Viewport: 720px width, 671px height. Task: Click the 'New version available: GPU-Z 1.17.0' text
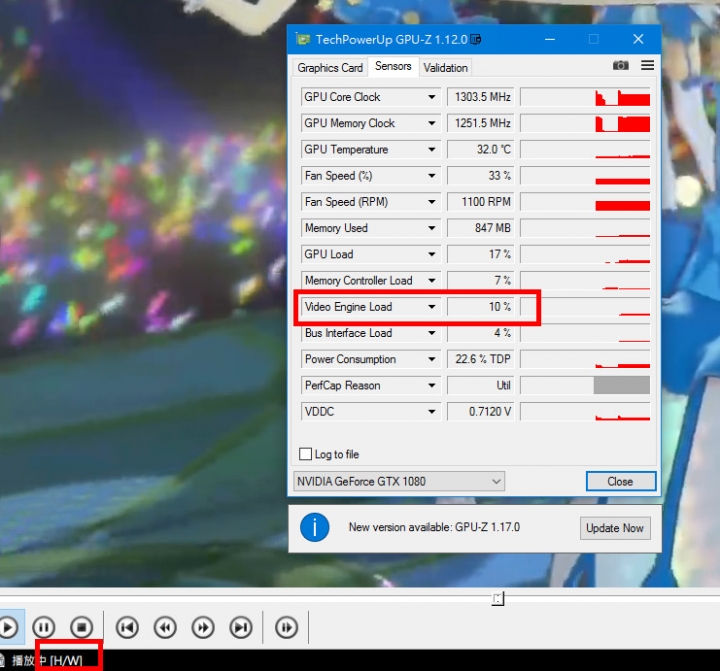(434, 527)
